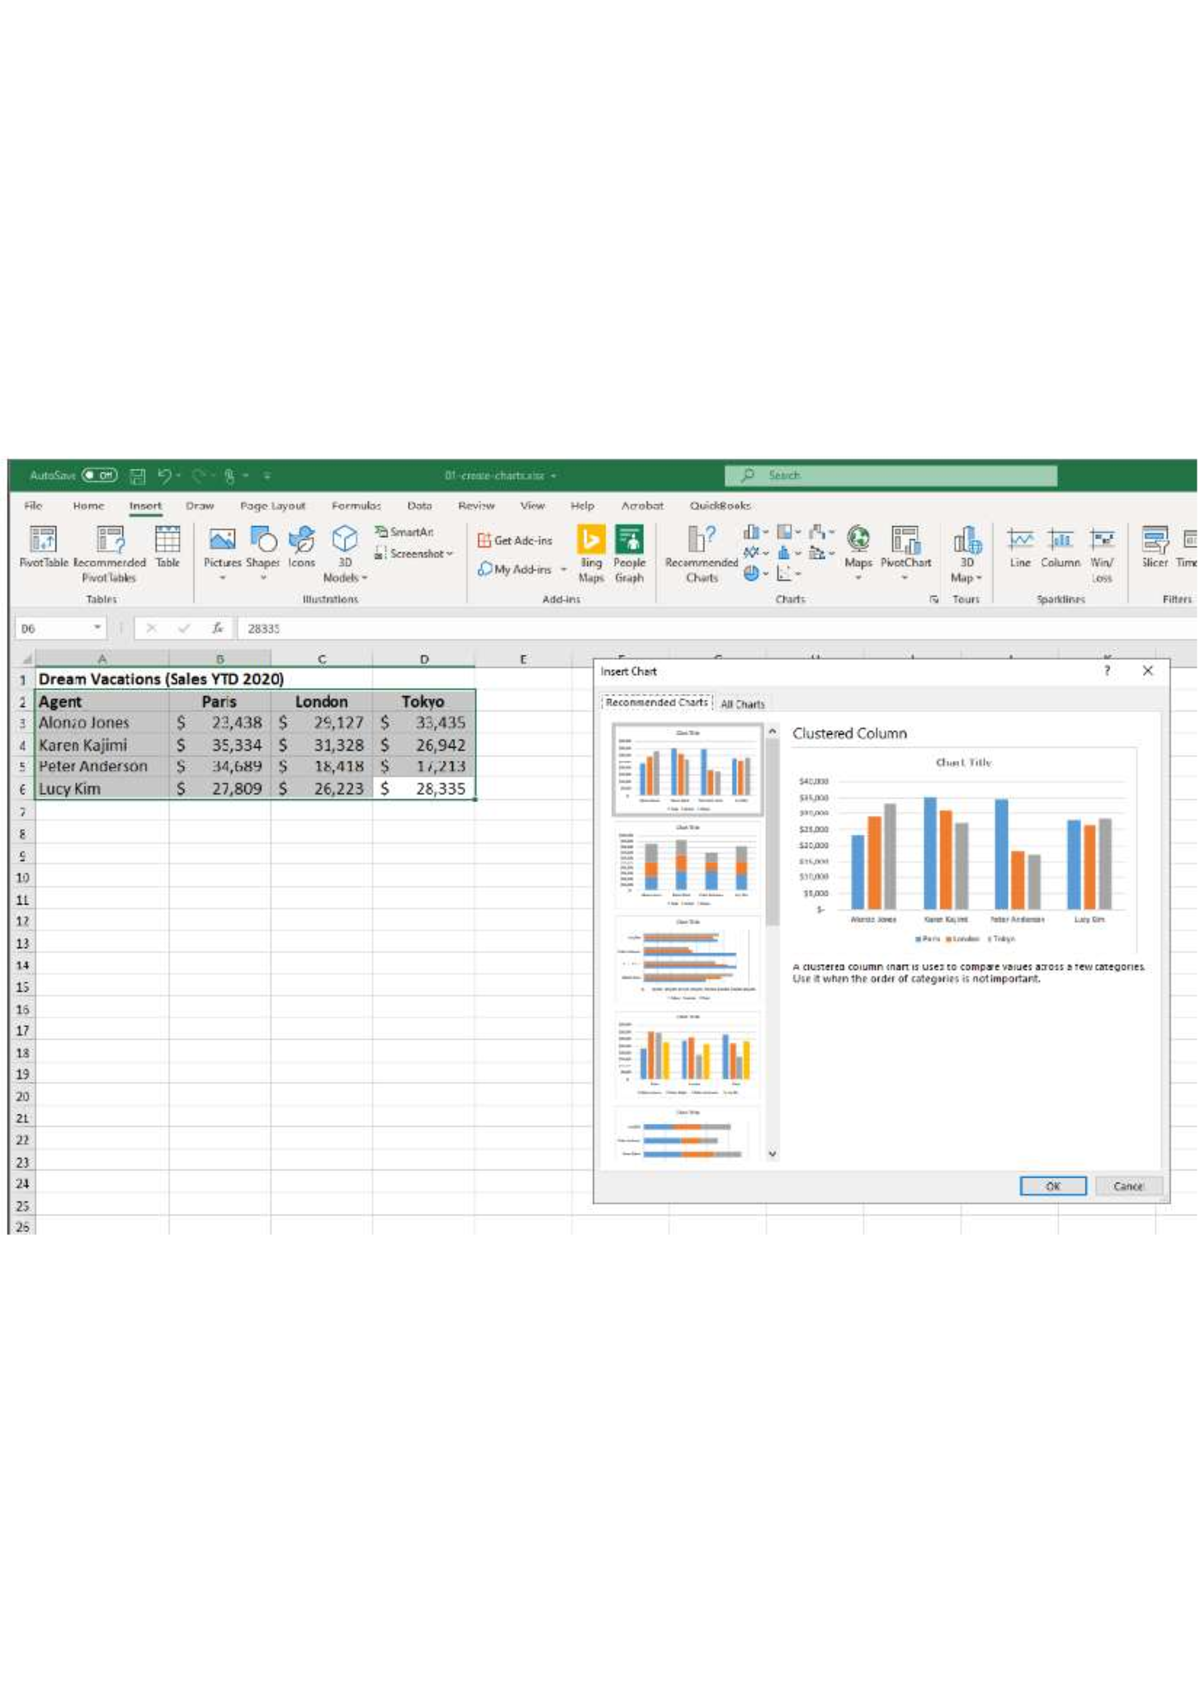Confirm the chart with OK
1200x1698 pixels.
pyautogui.click(x=1053, y=1186)
